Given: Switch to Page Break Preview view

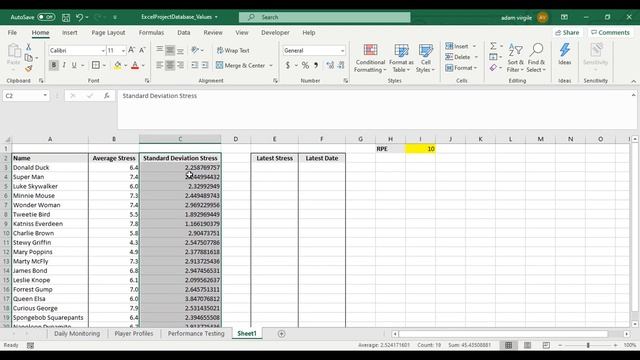Looking at the screenshot, I should (546, 345).
